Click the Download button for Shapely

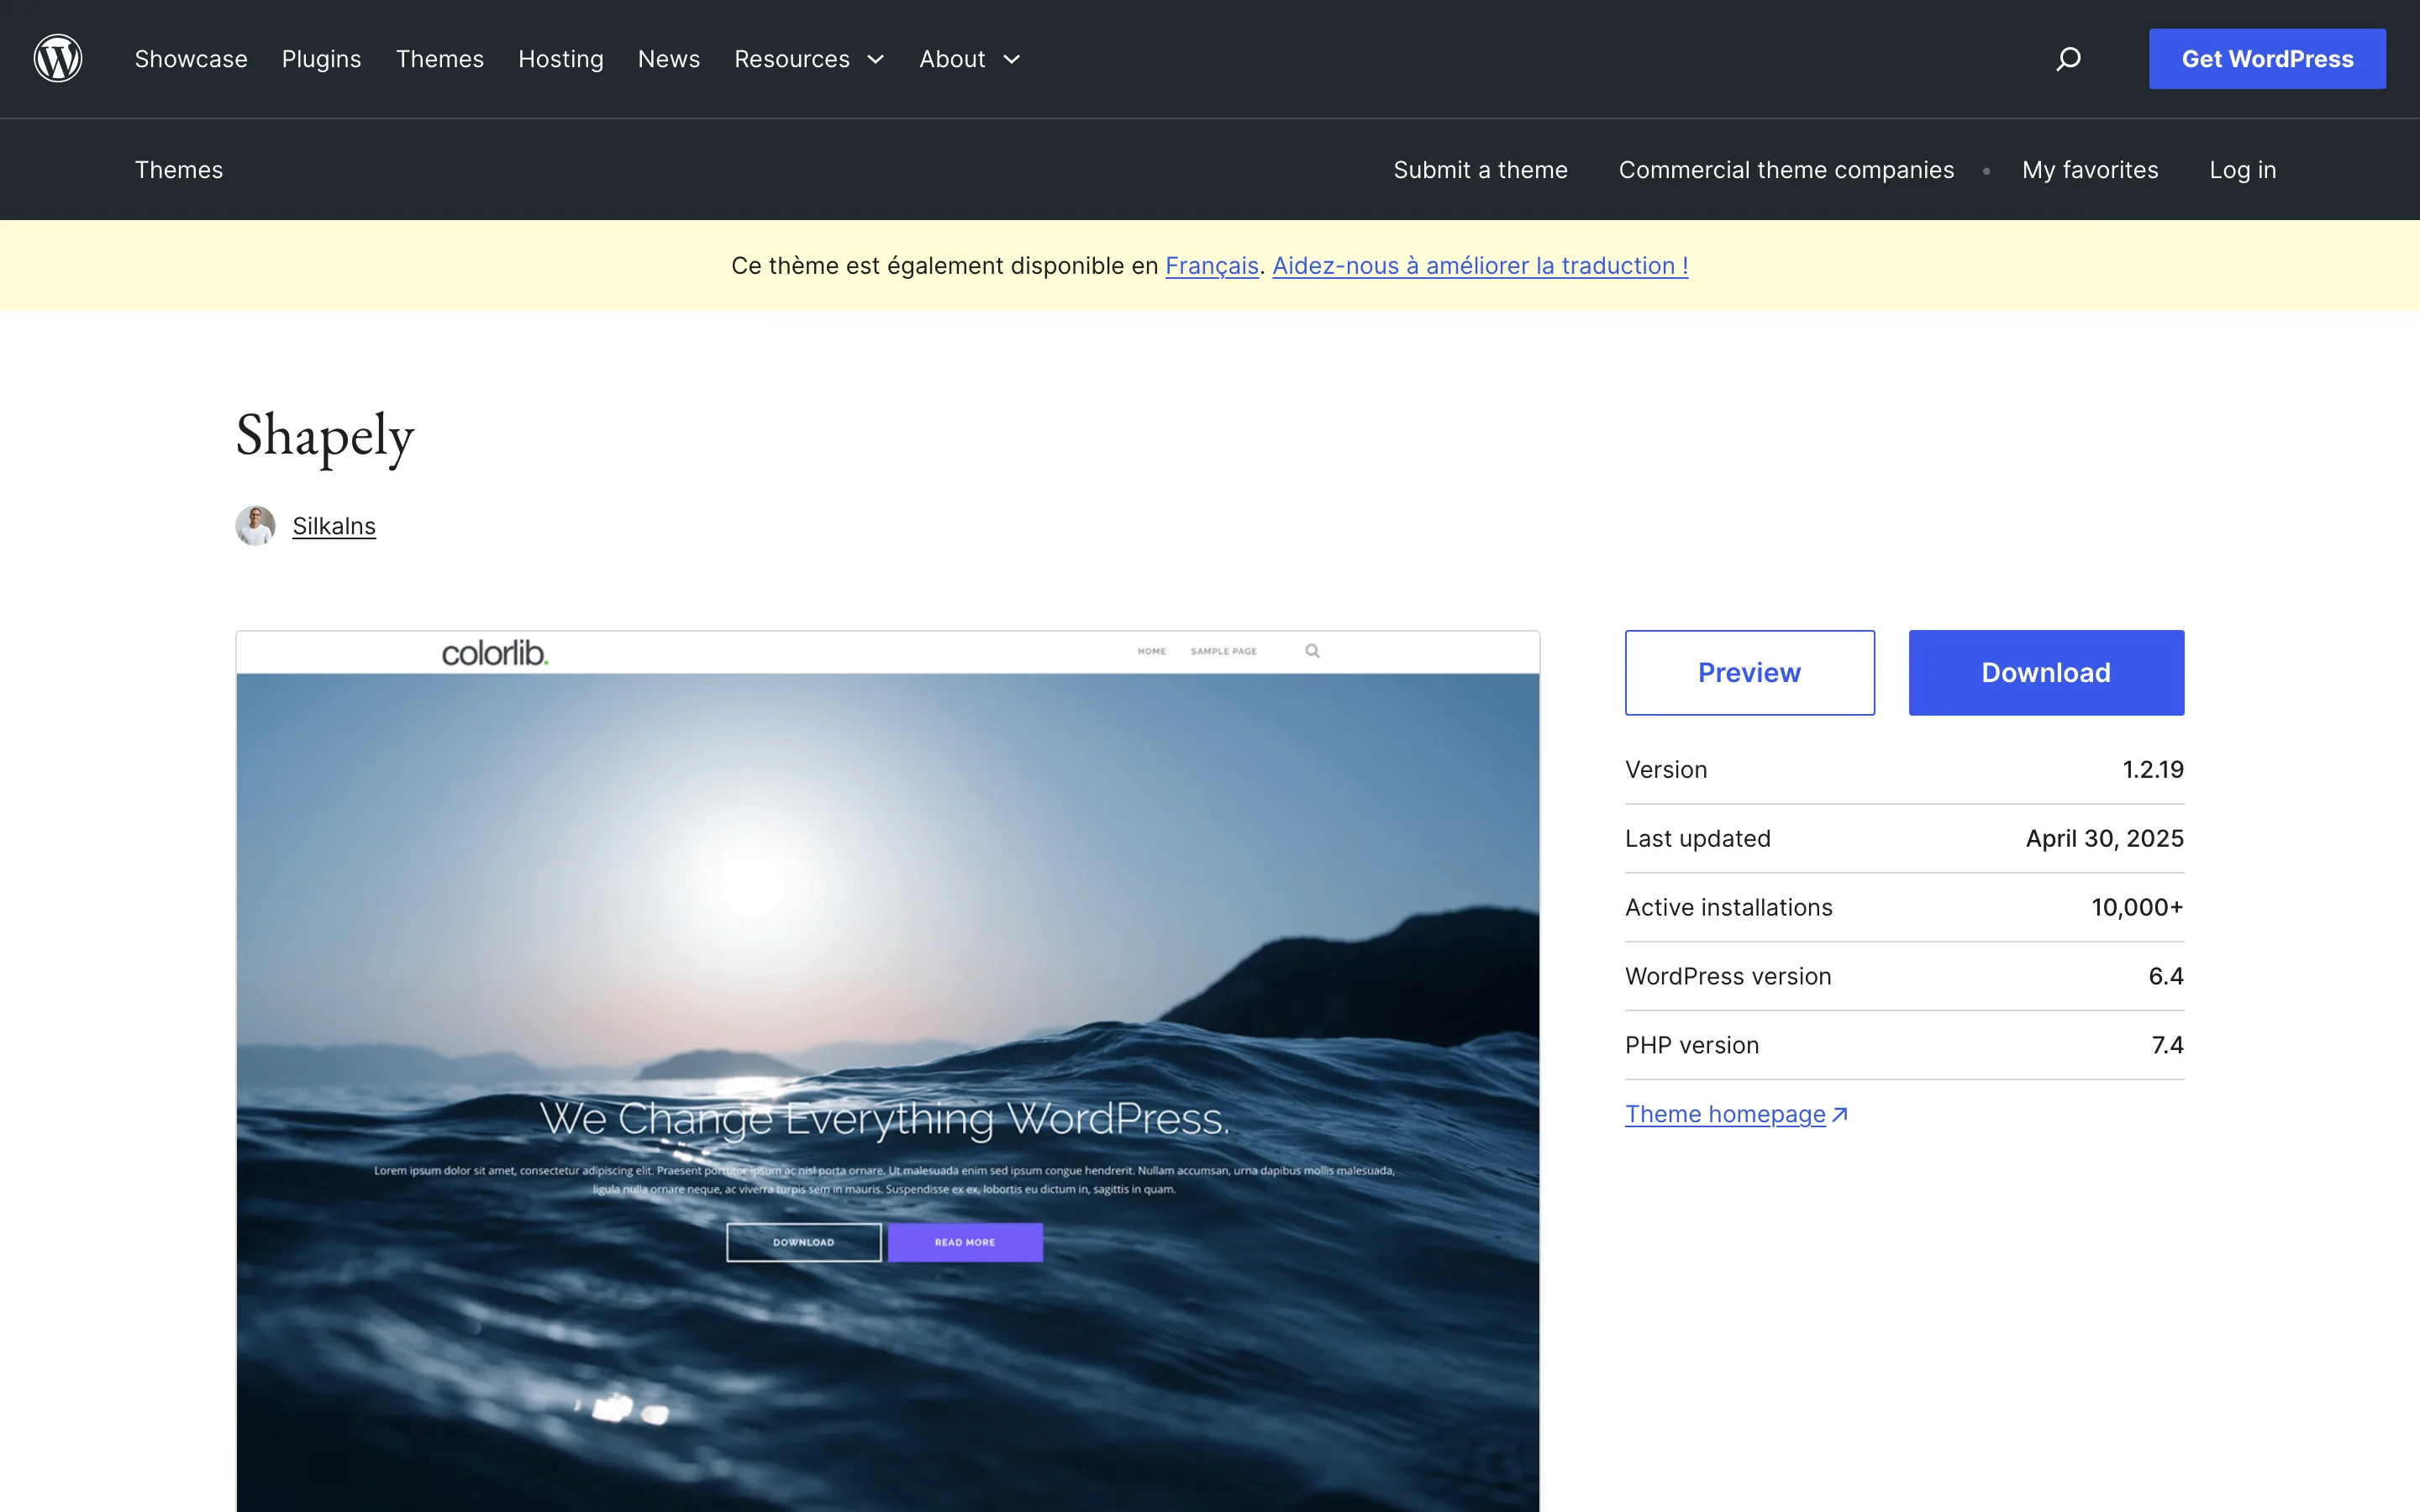2046,673
